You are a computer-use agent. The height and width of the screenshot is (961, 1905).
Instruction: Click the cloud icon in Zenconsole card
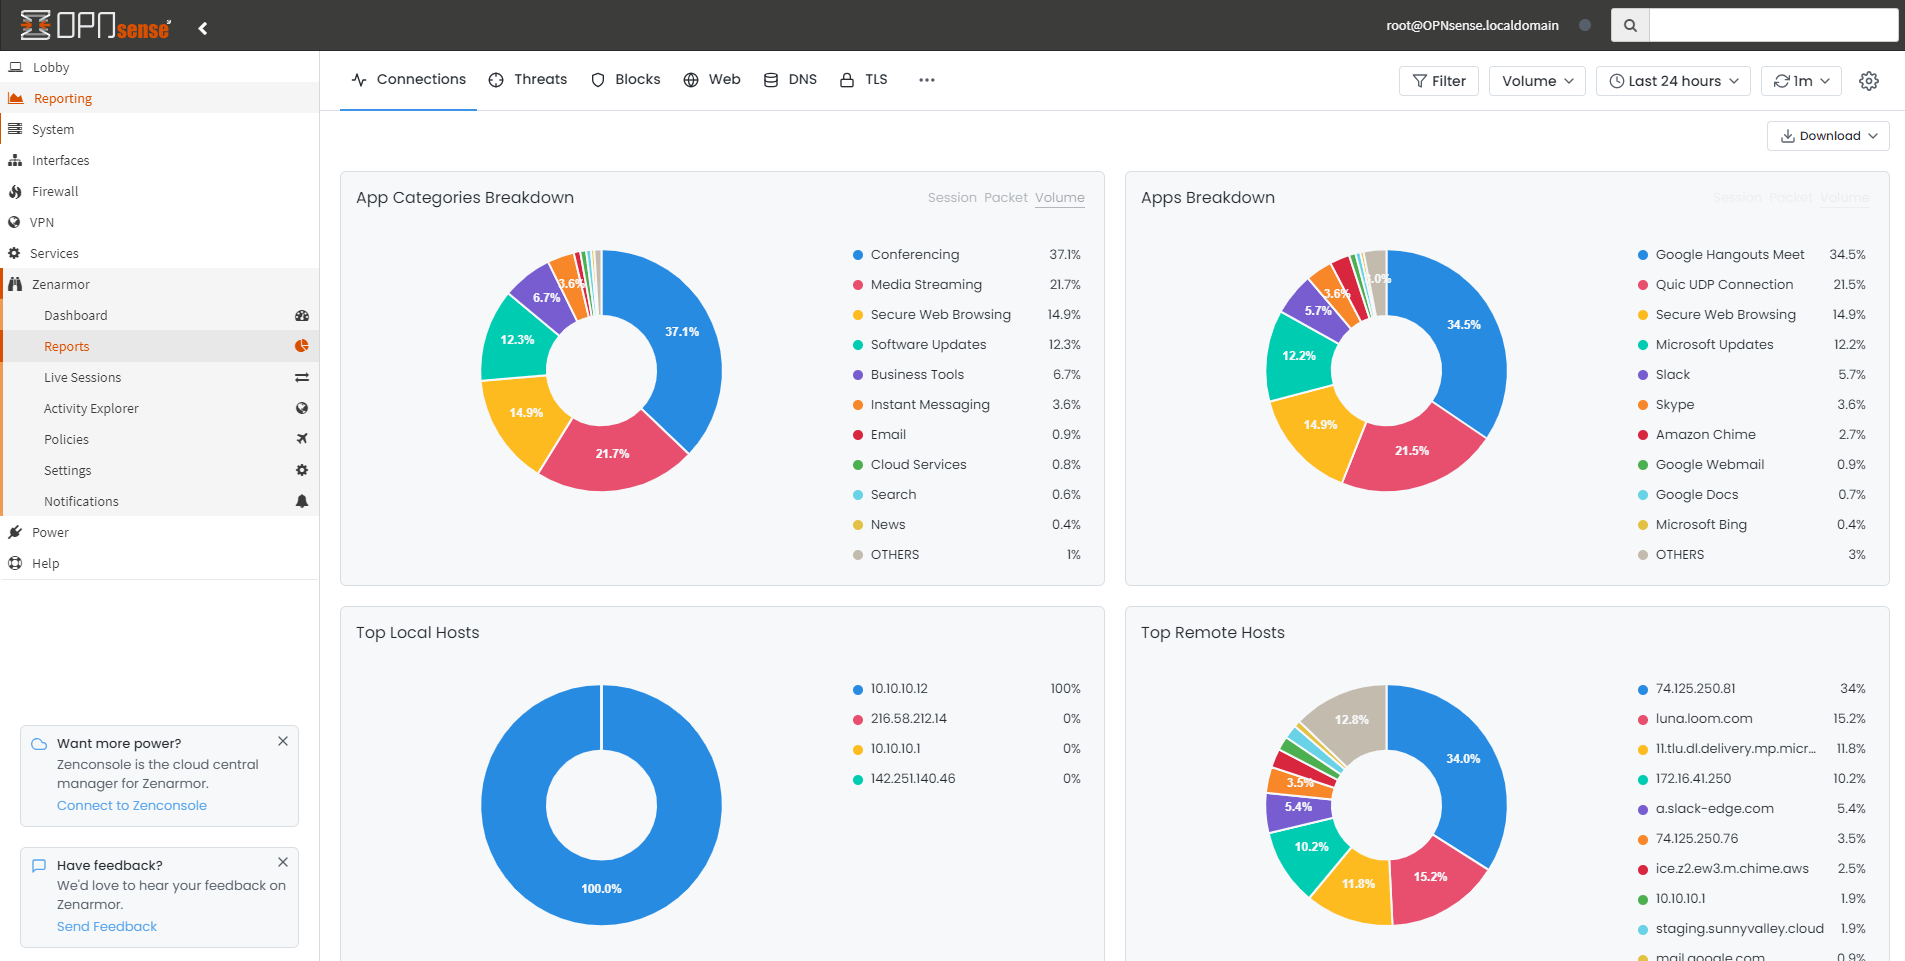tap(39, 744)
